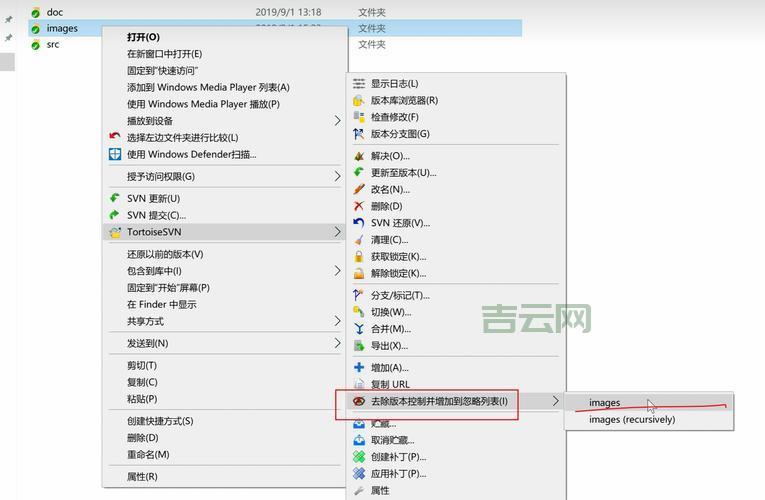This screenshot has height=500, width=765.
Task: Click the Check for modifications (检查修改) icon
Action: (359, 117)
